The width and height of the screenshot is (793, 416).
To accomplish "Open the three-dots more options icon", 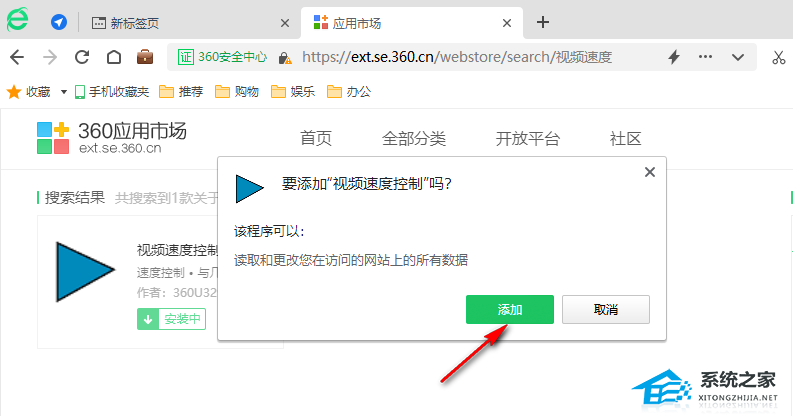I will (x=705, y=57).
